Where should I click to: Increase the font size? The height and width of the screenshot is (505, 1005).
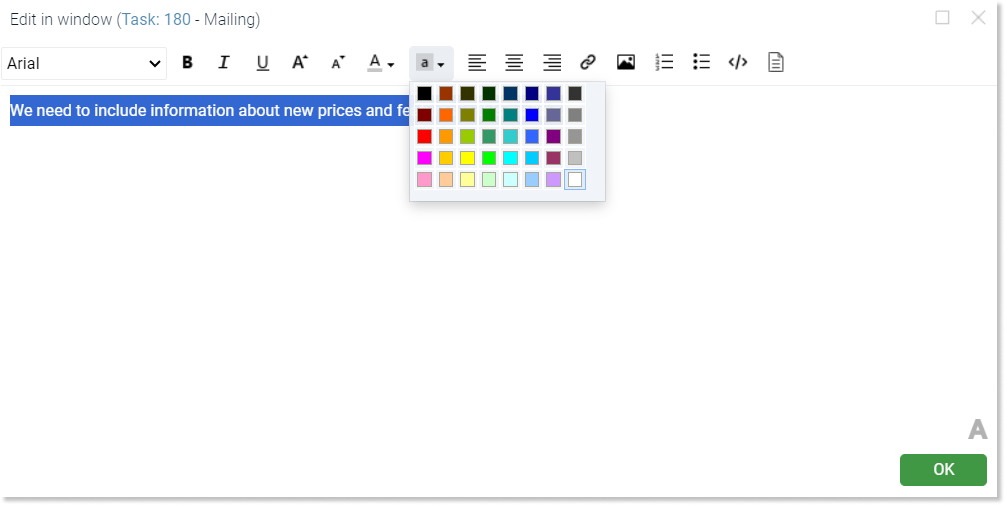300,63
